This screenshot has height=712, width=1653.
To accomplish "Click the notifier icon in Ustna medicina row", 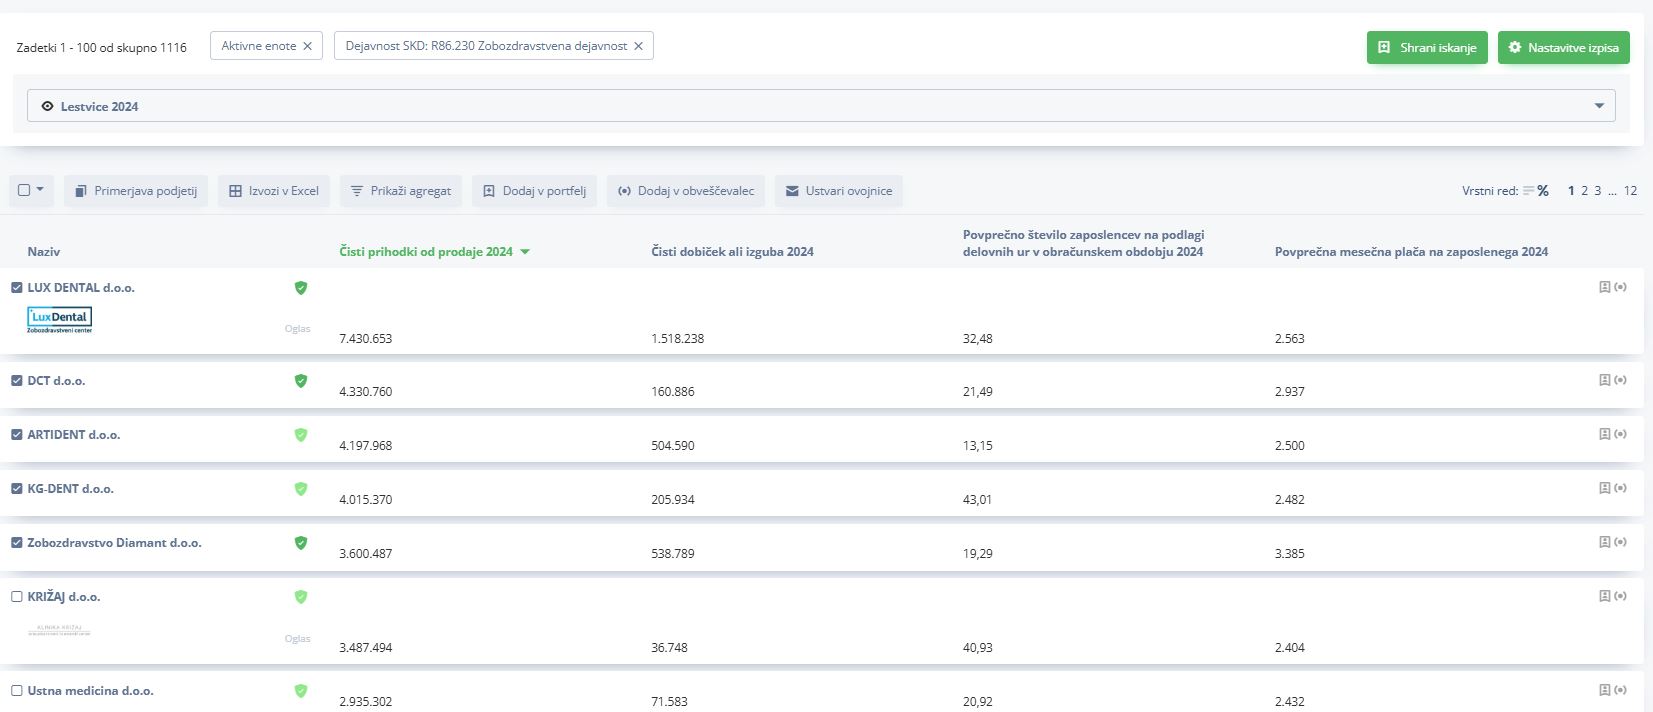I will coord(1620,690).
